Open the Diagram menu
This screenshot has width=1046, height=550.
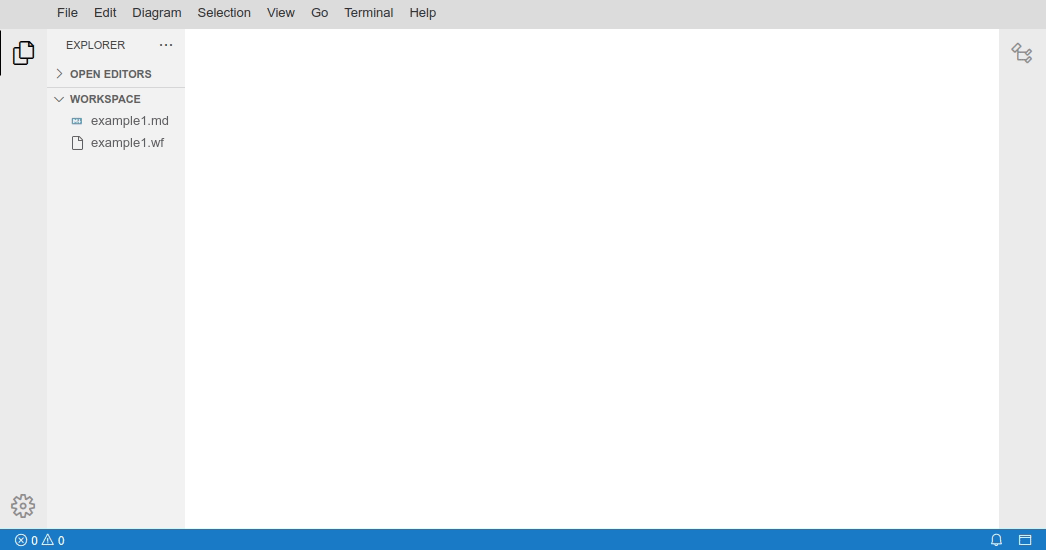[x=157, y=13]
